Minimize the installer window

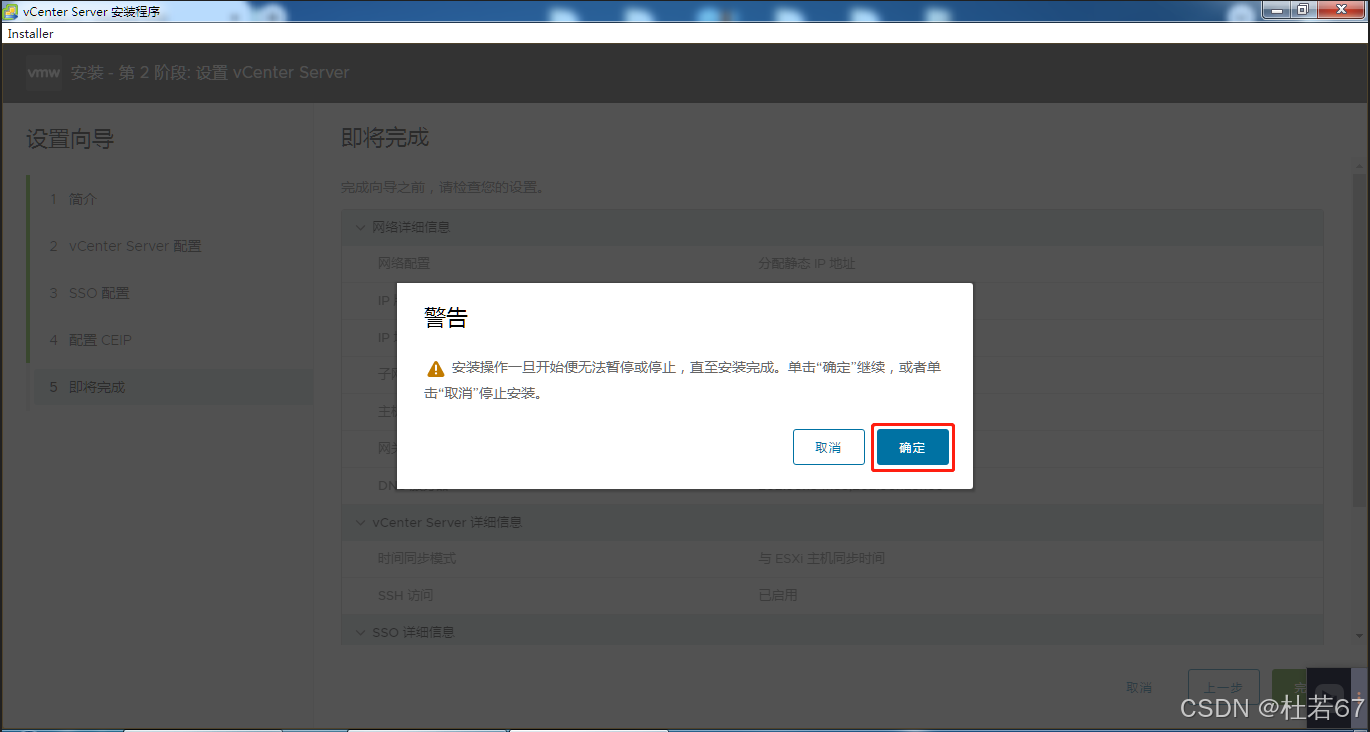(x=1276, y=9)
